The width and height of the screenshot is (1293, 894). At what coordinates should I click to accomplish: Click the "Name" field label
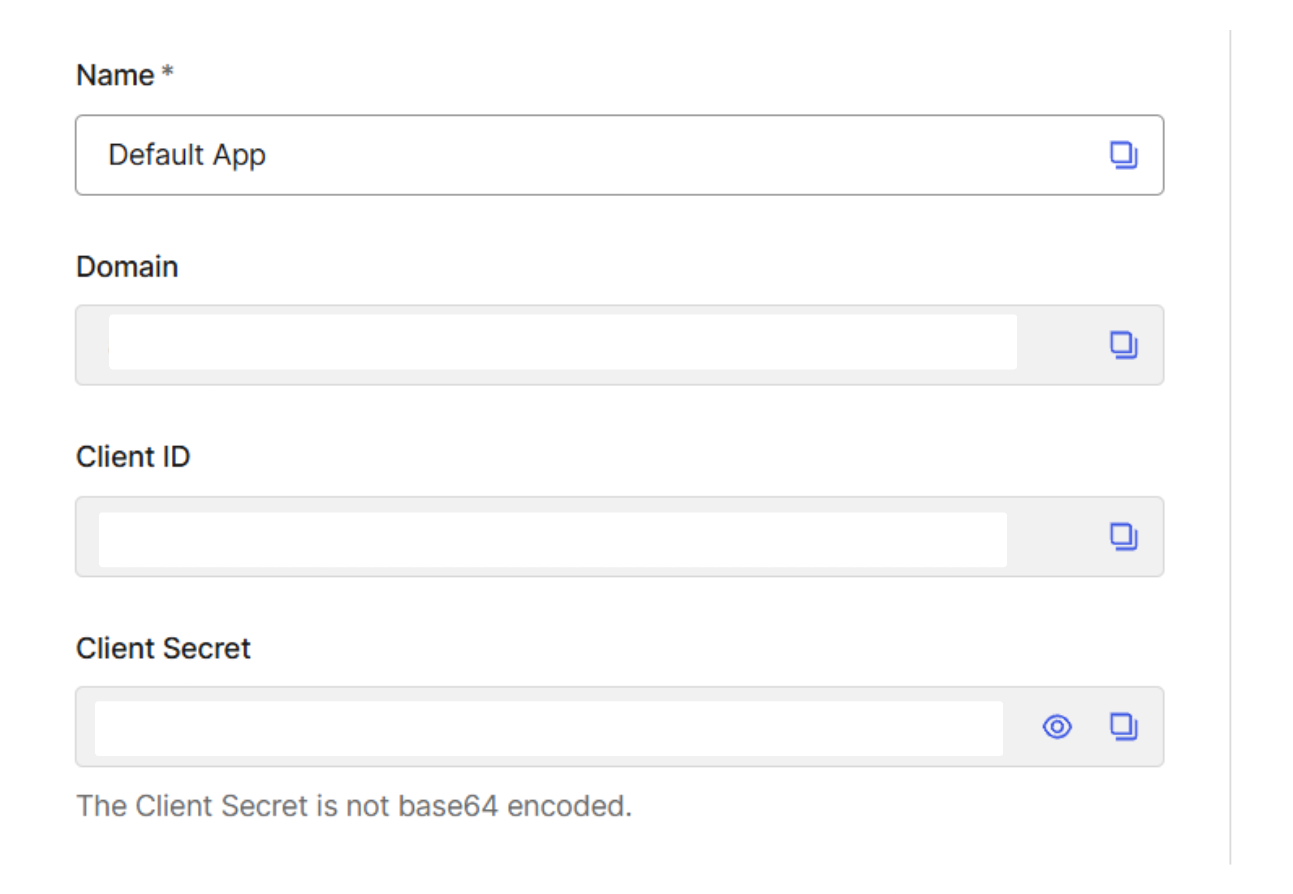click(115, 76)
